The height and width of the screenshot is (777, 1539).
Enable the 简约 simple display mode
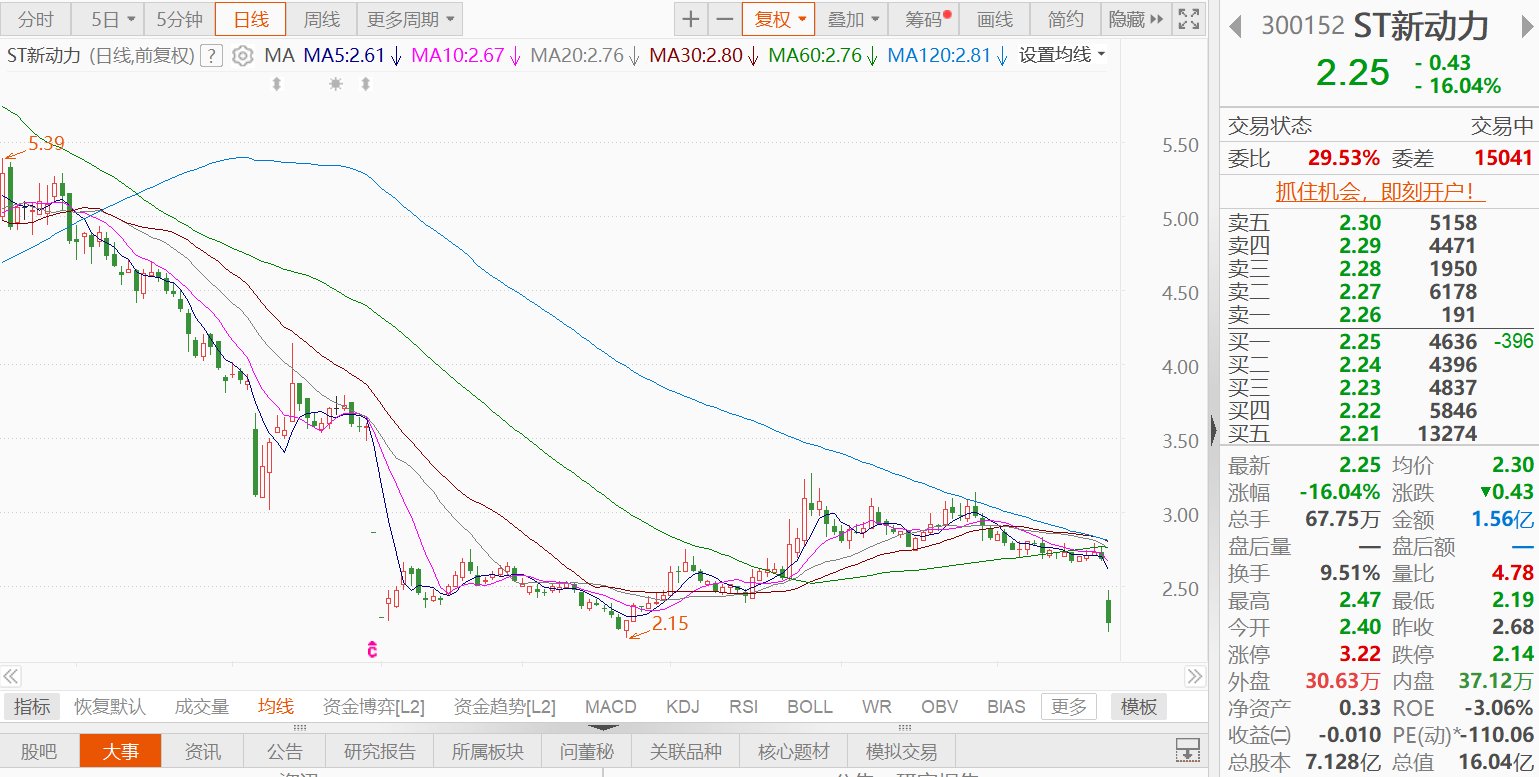coord(1066,19)
